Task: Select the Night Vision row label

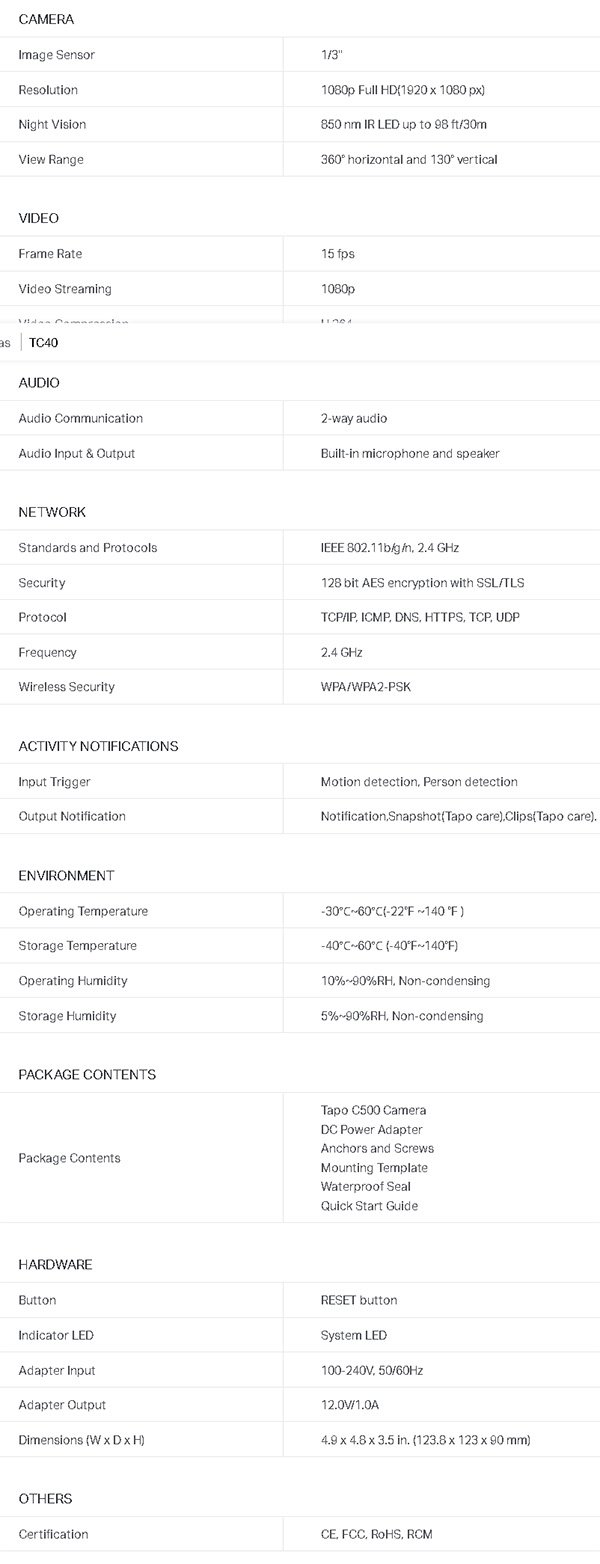Action: coord(52,125)
